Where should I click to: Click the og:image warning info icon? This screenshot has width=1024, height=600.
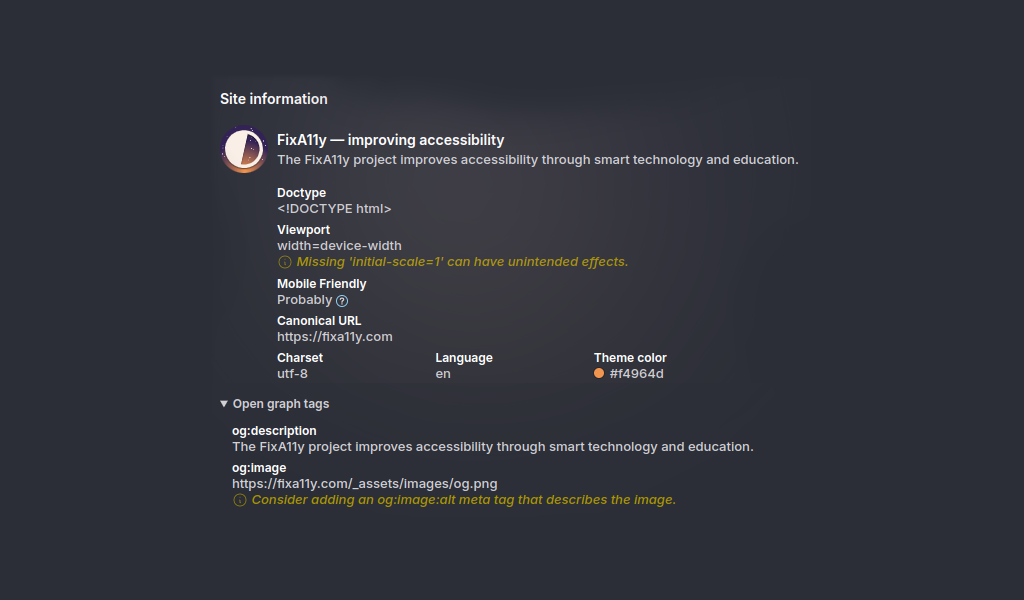point(240,500)
